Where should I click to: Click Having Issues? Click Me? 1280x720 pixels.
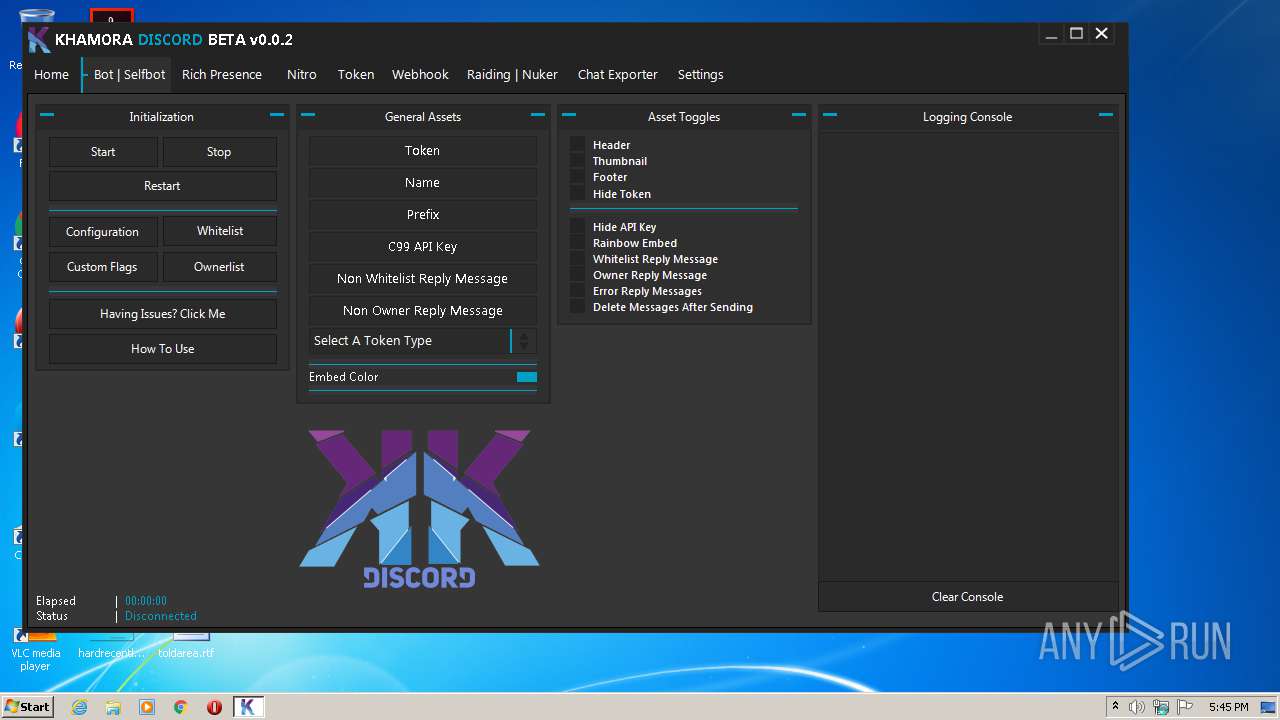[x=162, y=314]
